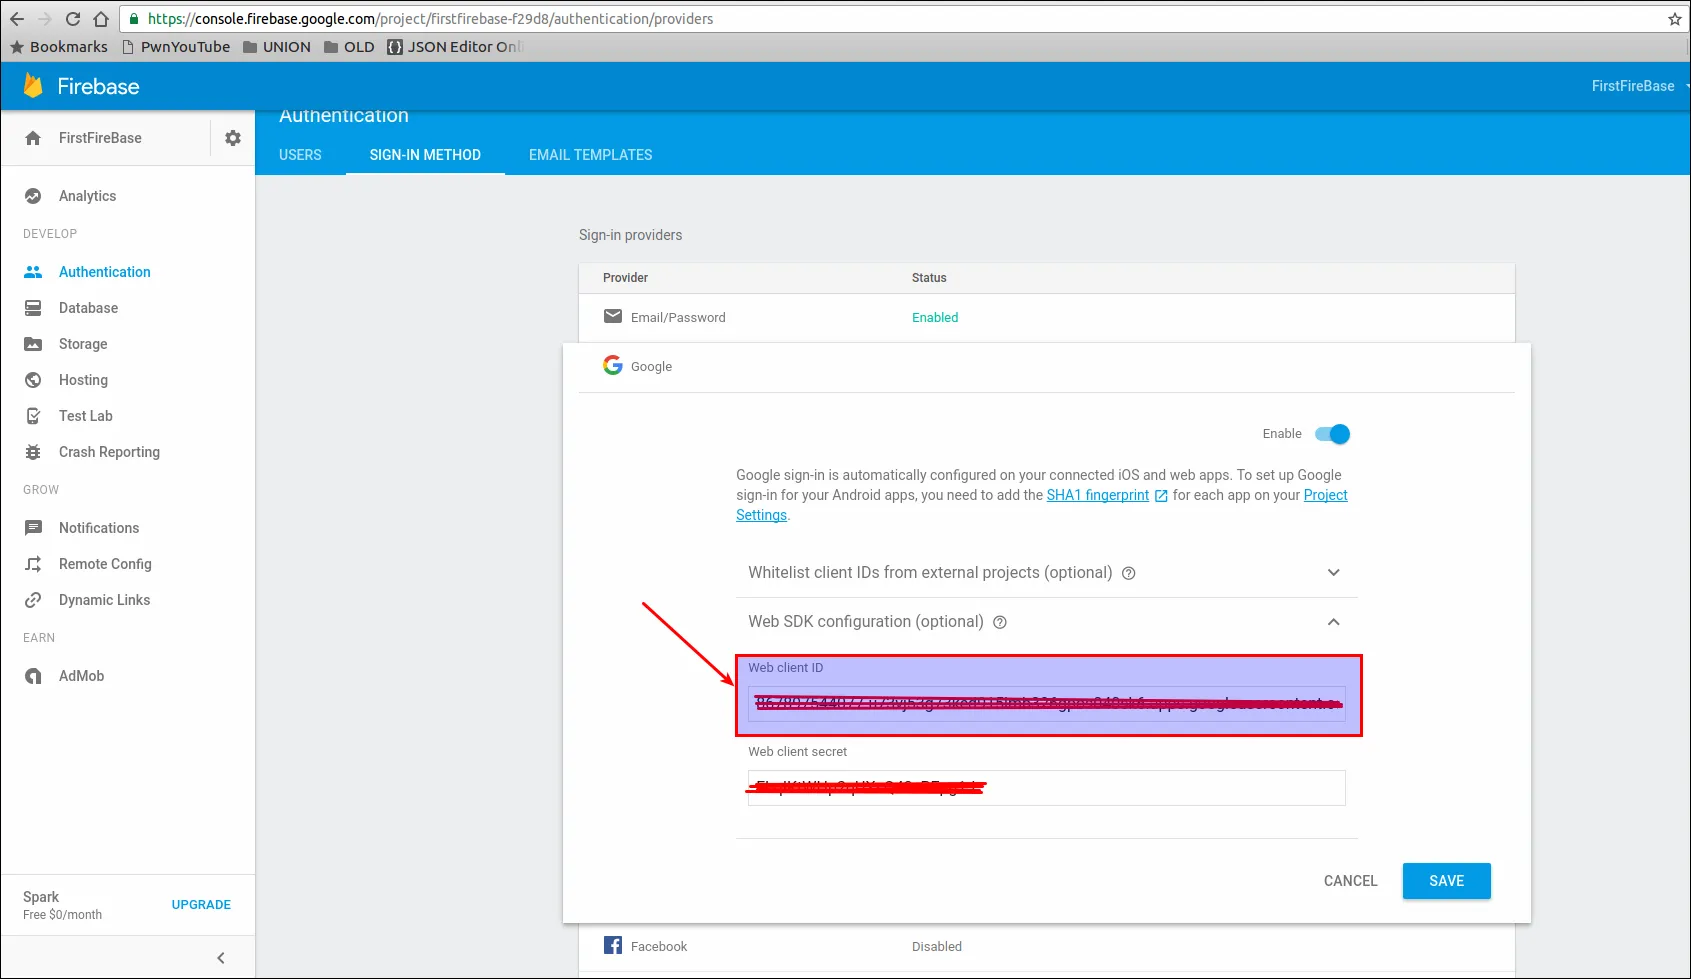
Task: Select the Email/Password provider row
Action: click(x=1047, y=318)
